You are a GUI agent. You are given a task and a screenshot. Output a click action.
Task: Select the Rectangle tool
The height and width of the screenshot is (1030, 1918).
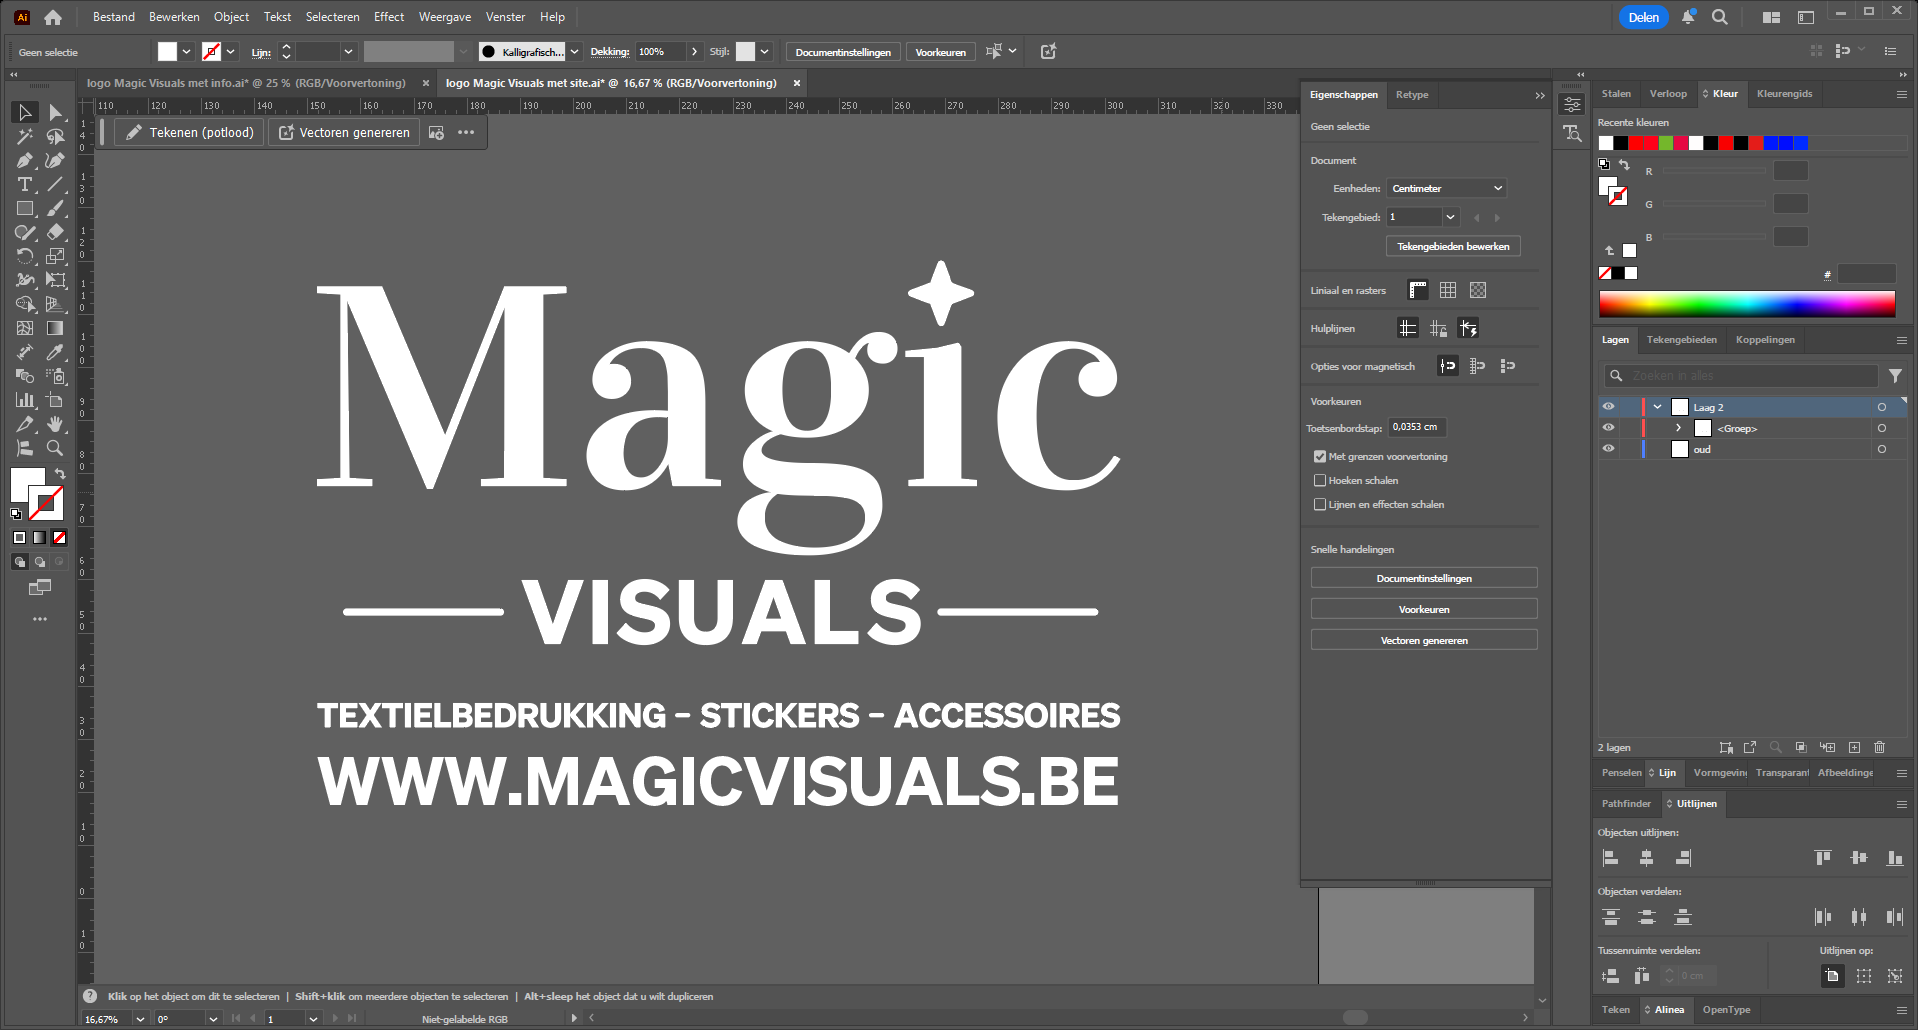25,209
